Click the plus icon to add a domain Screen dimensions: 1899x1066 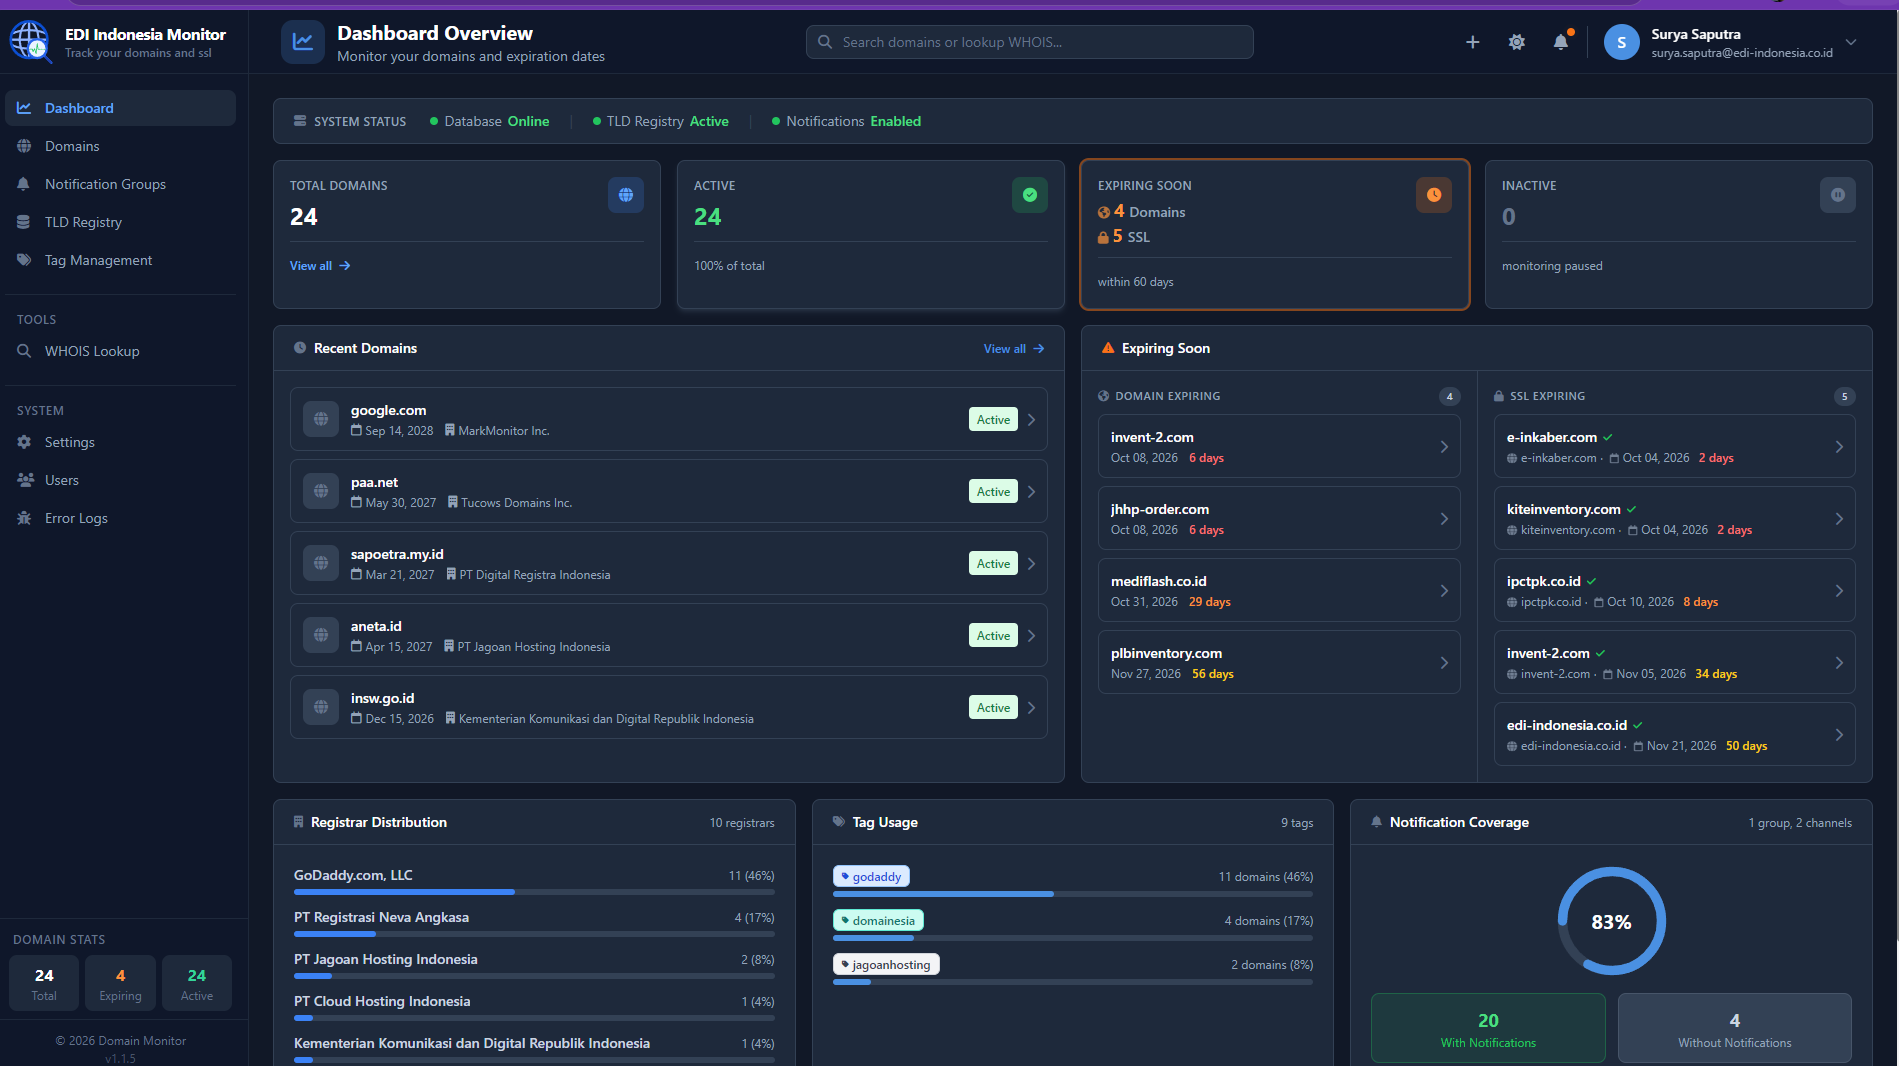(x=1472, y=42)
